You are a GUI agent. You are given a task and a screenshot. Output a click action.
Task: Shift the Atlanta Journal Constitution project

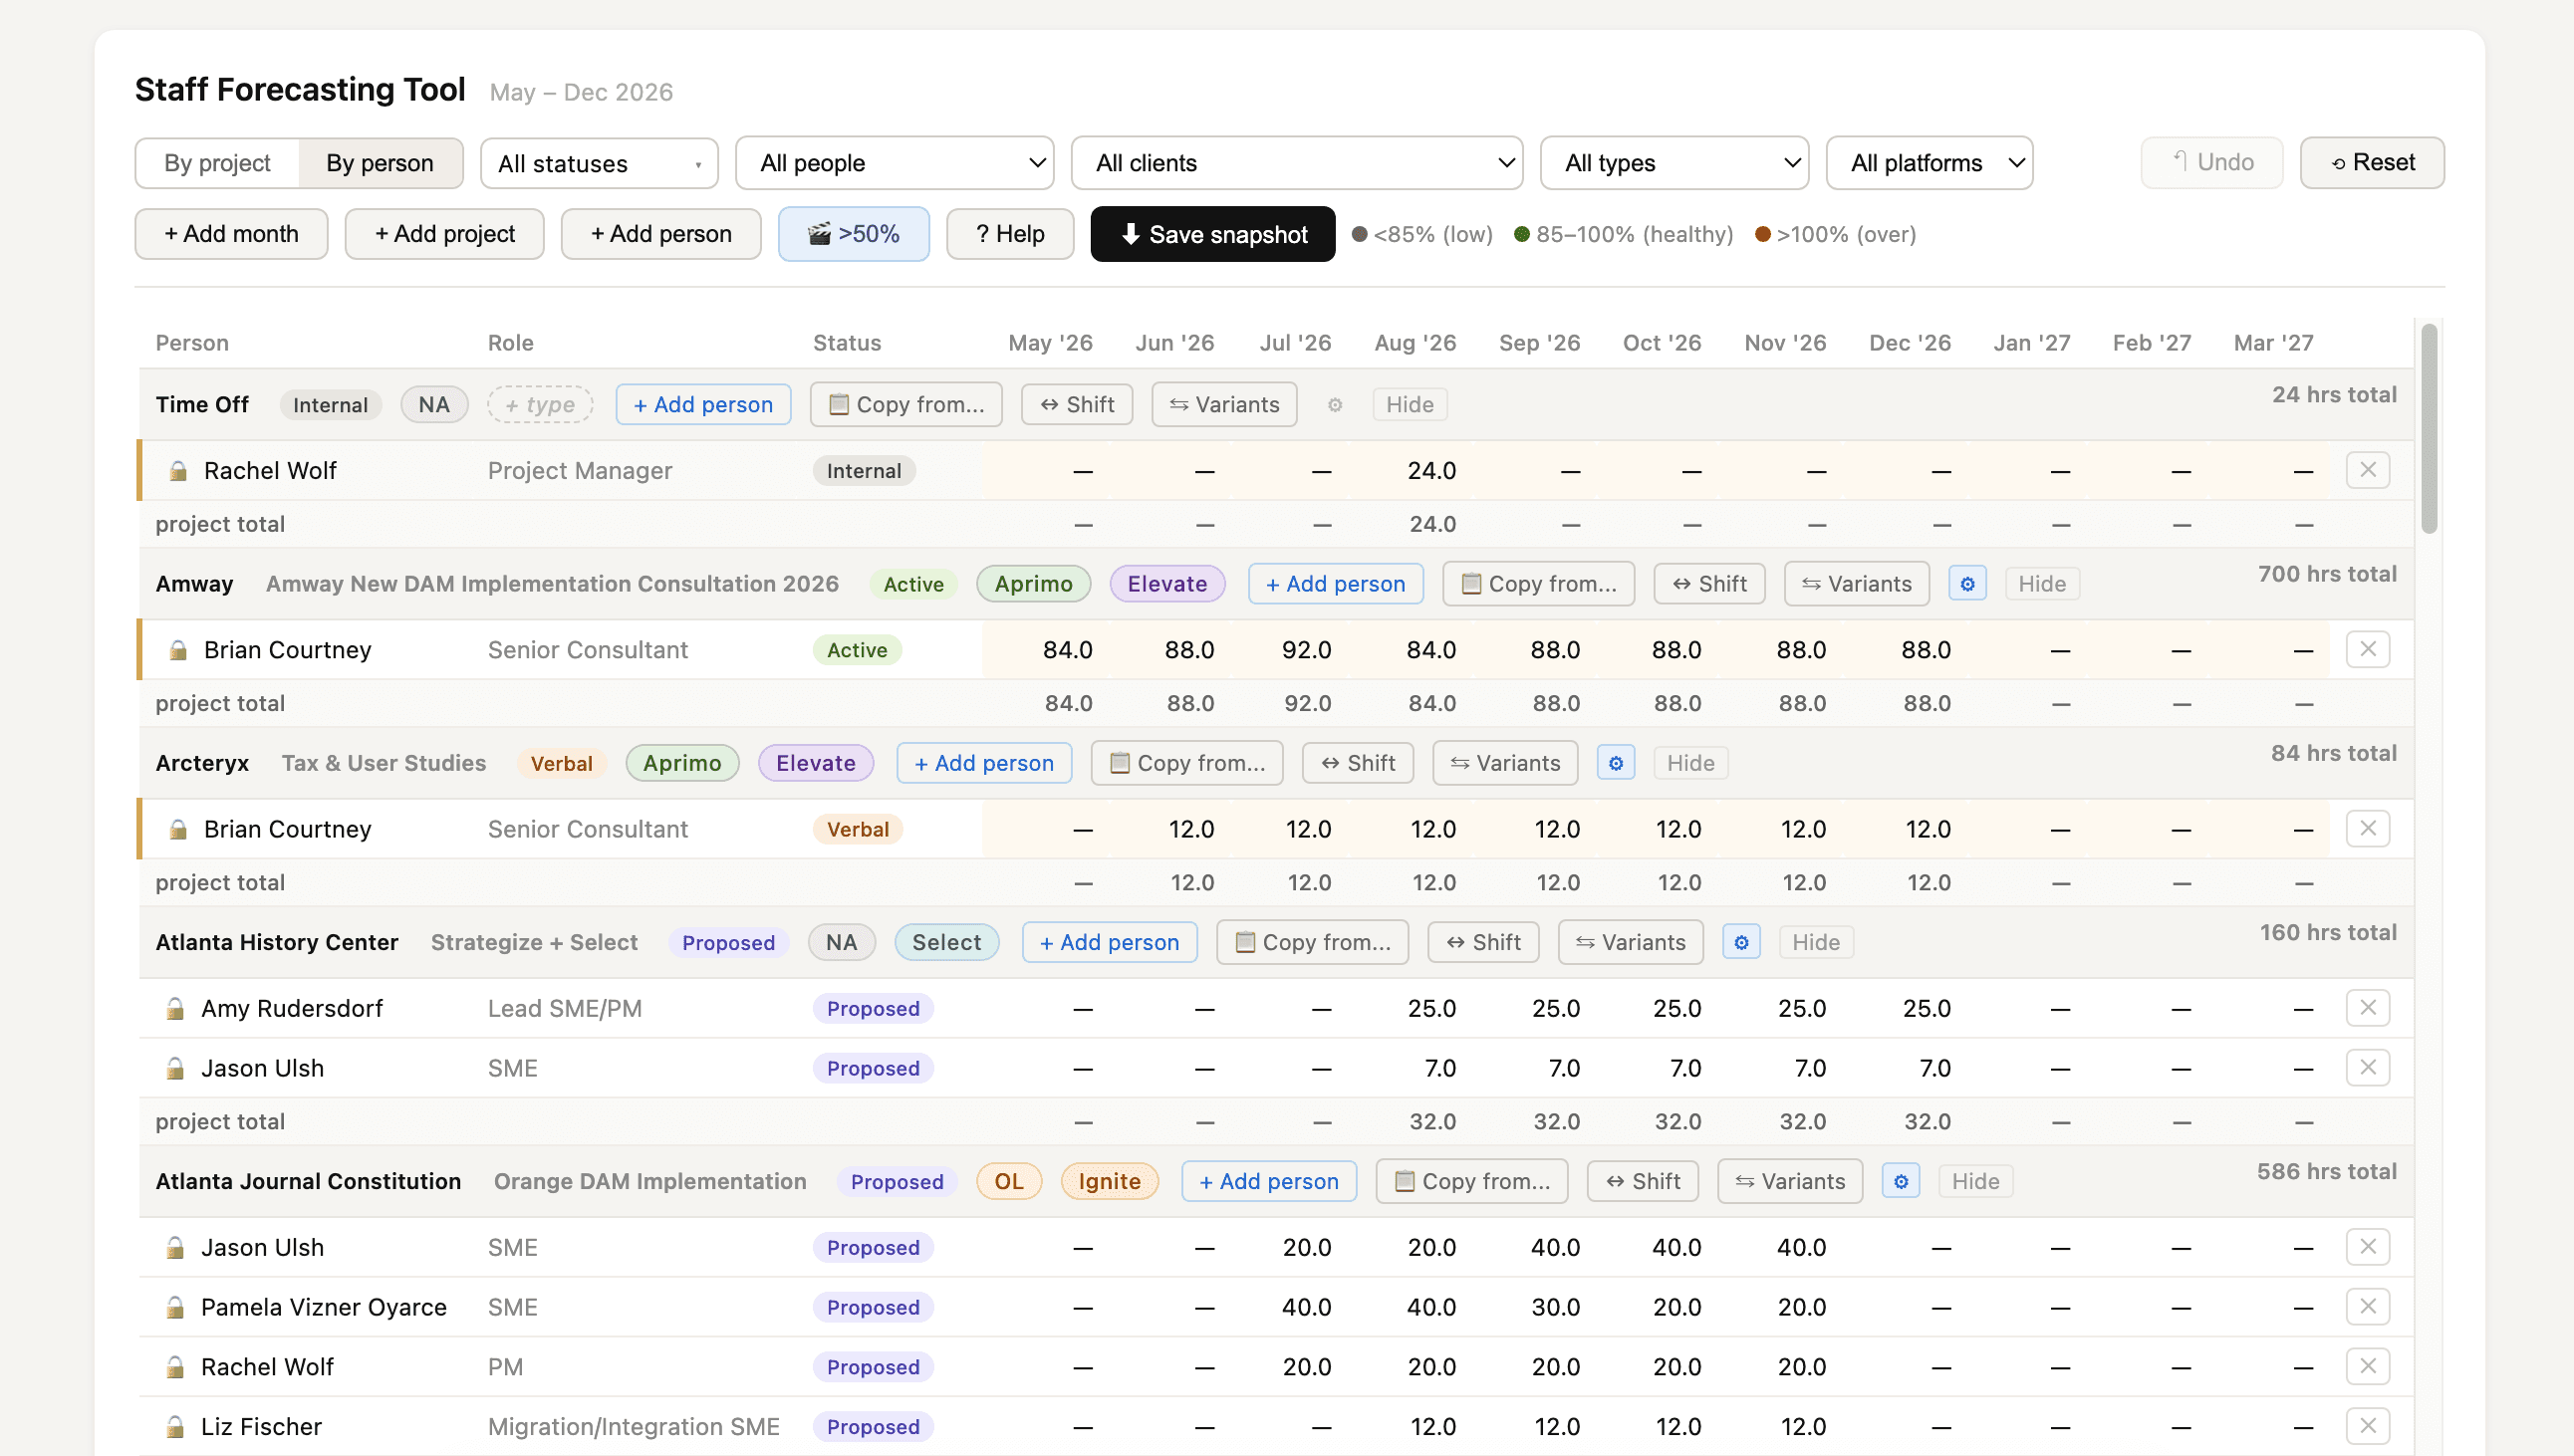1643,1181
